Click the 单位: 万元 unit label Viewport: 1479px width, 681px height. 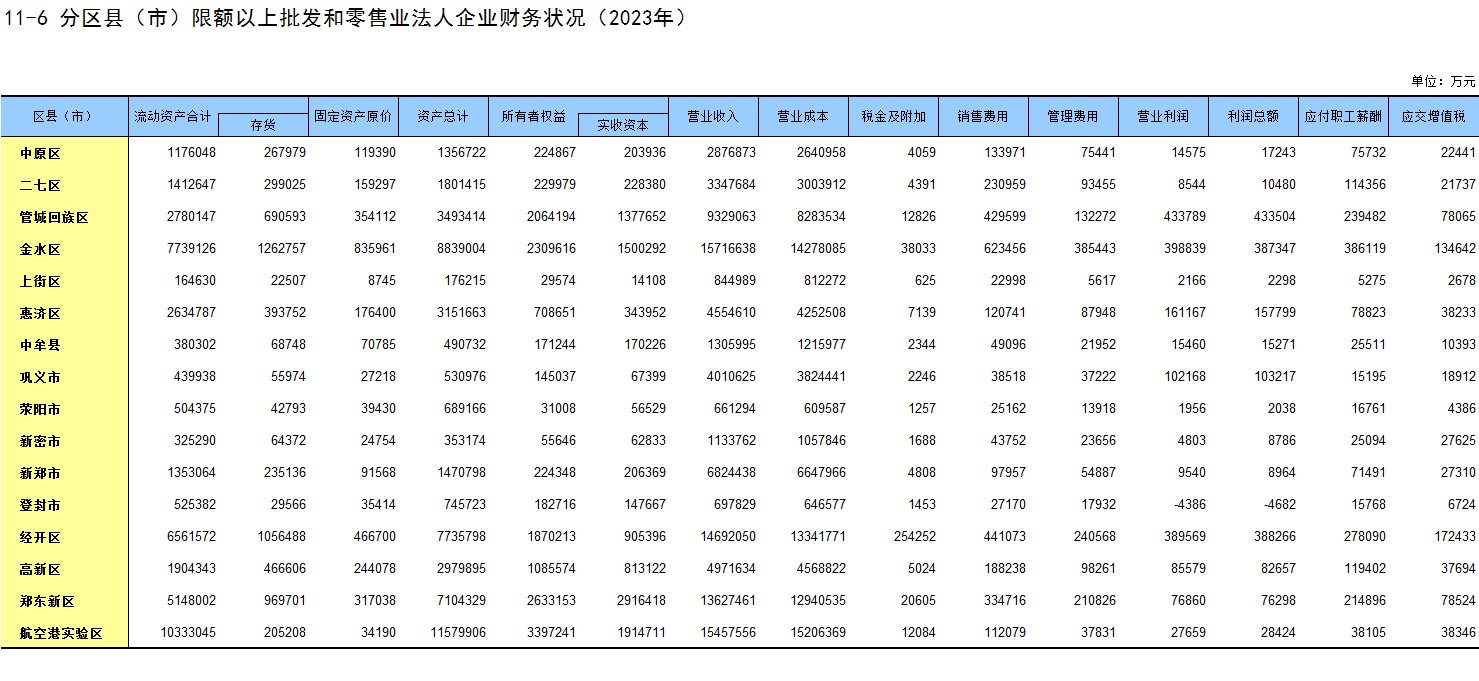pyautogui.click(x=1442, y=81)
